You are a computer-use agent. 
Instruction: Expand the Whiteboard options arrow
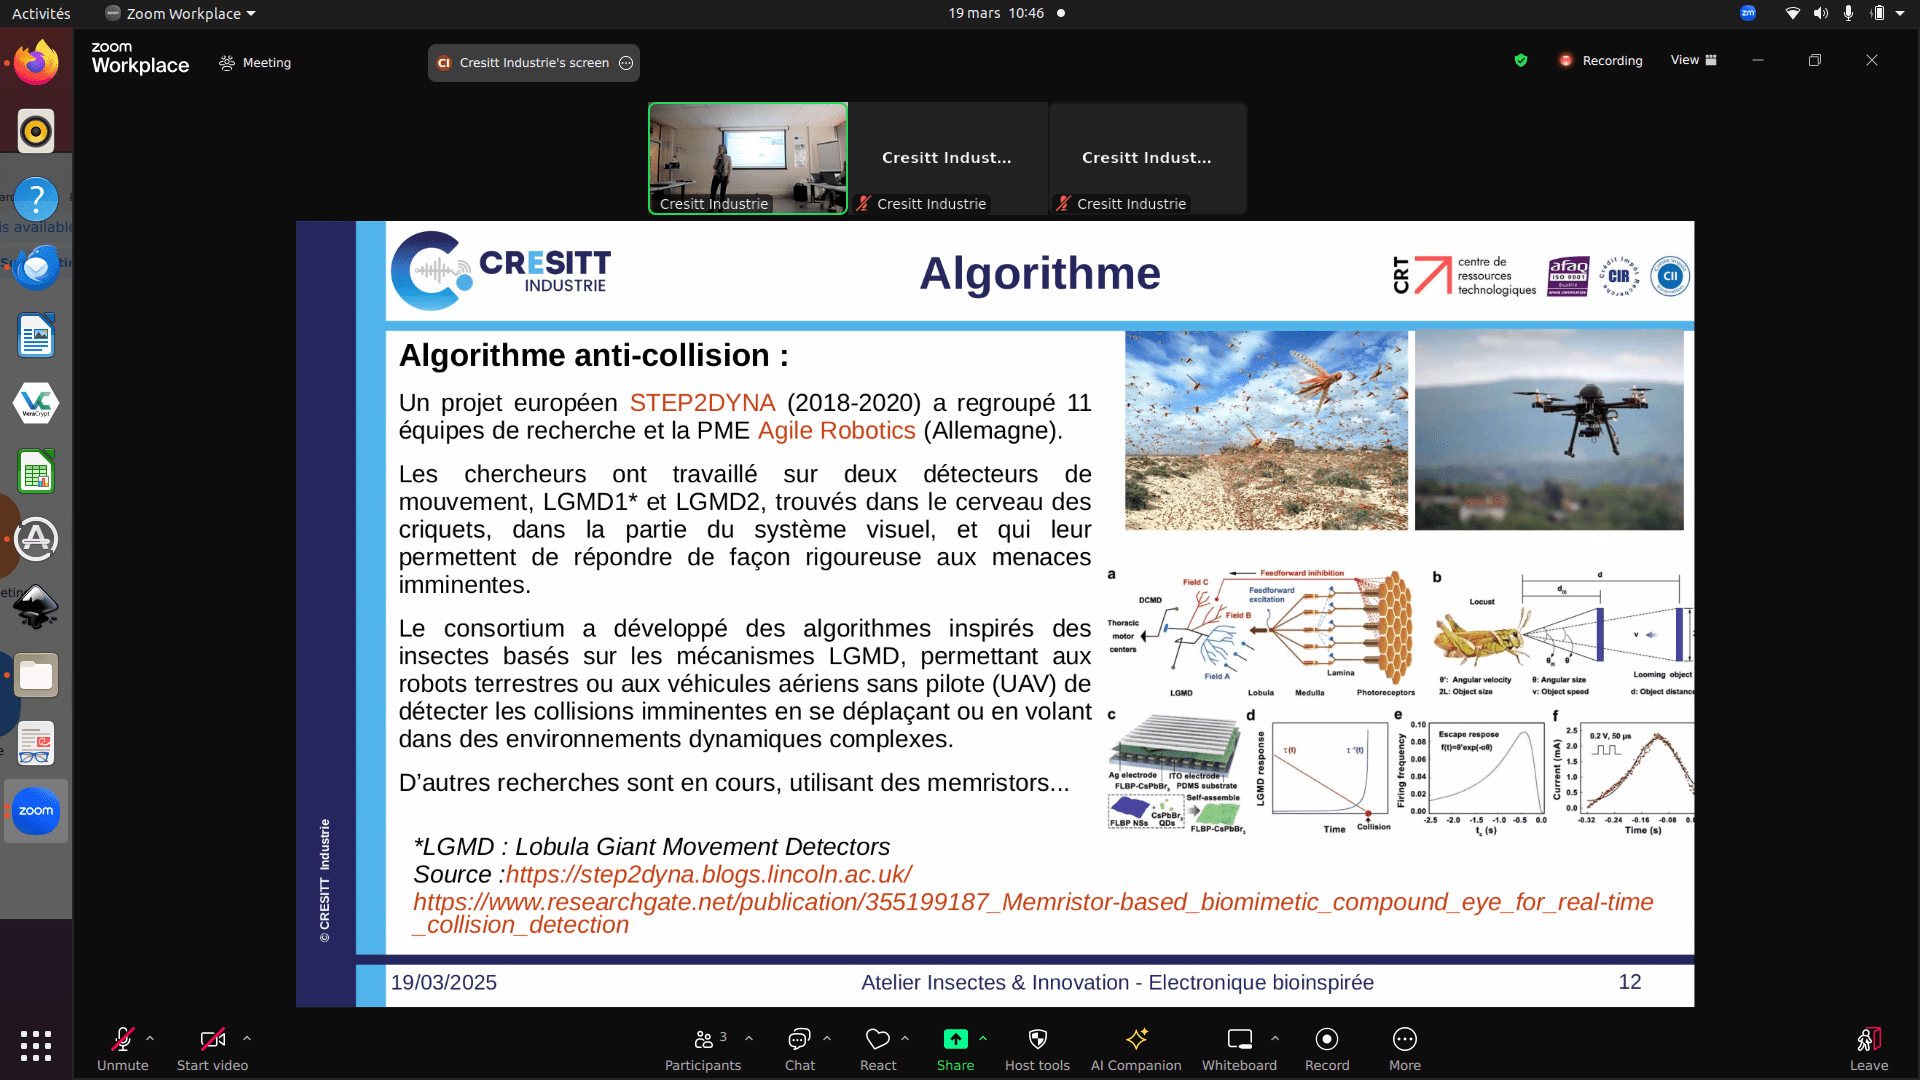[x=1275, y=1038]
